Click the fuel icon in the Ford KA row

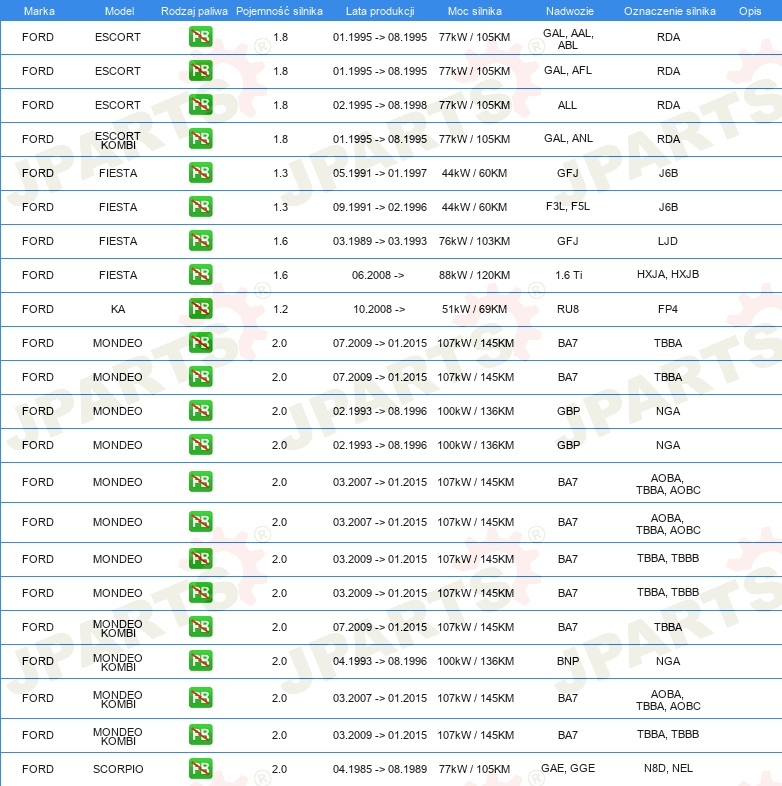tap(201, 309)
